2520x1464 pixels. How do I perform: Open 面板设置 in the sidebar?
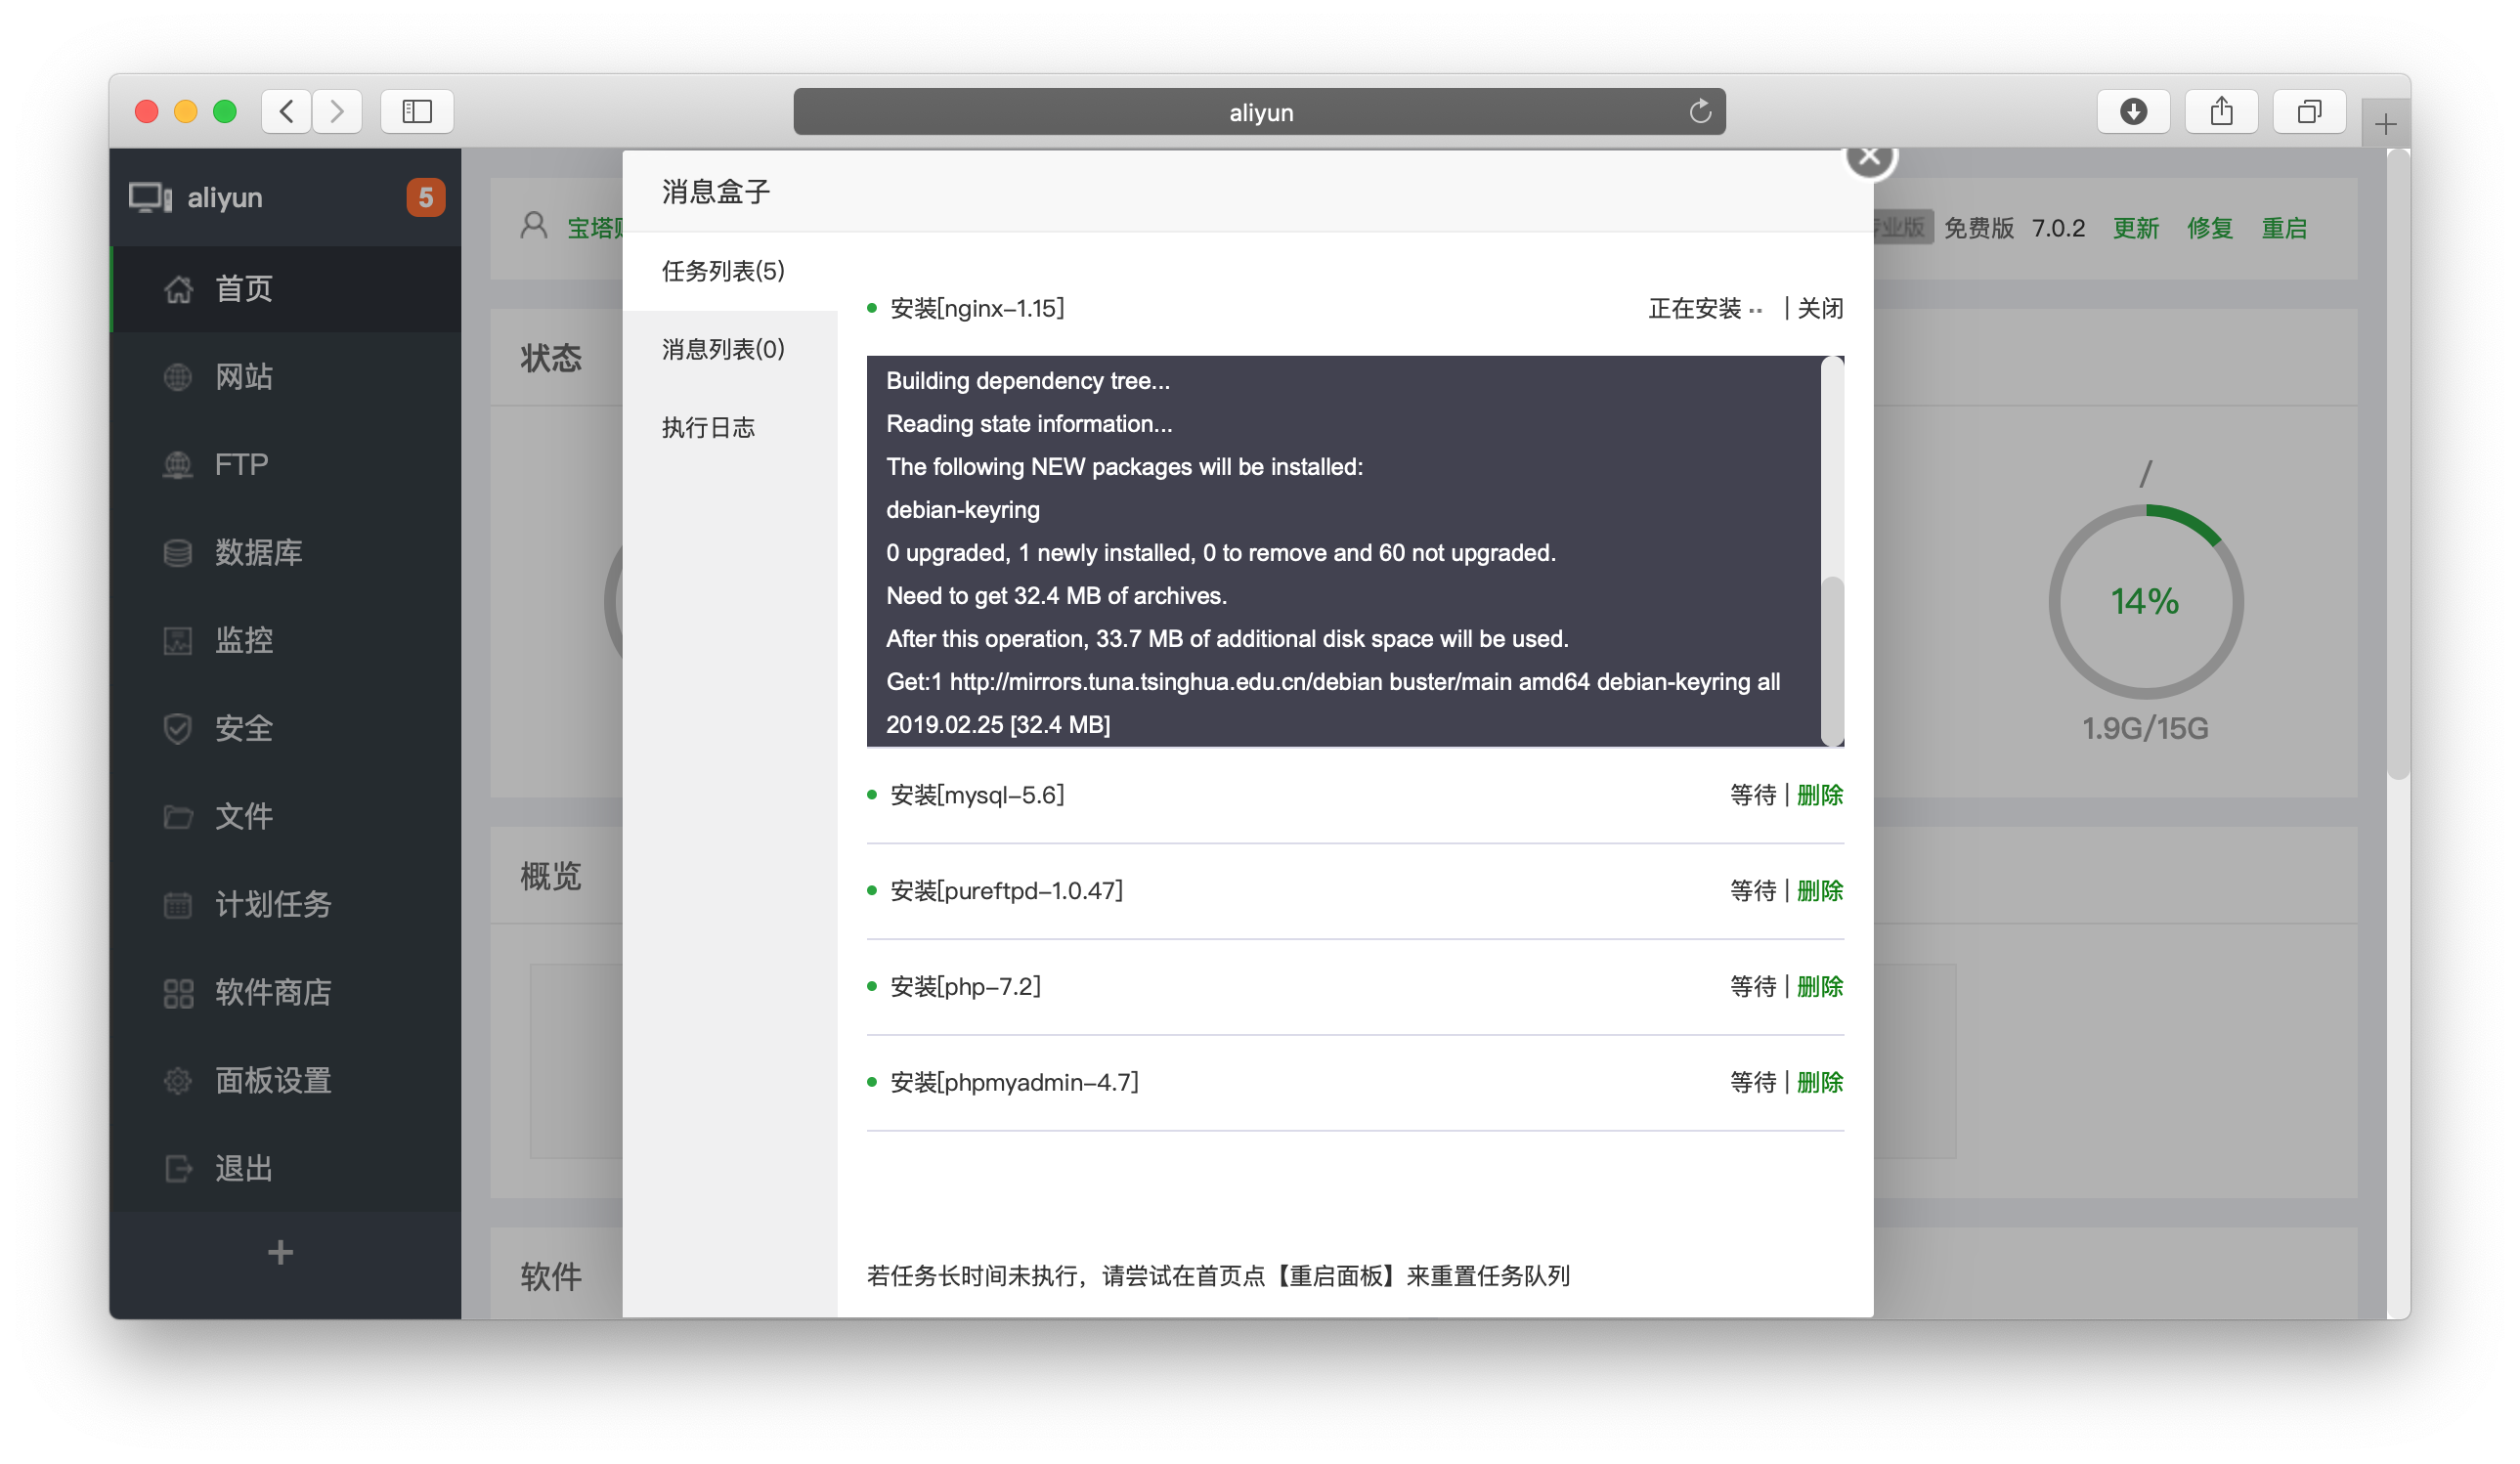tap(285, 1081)
